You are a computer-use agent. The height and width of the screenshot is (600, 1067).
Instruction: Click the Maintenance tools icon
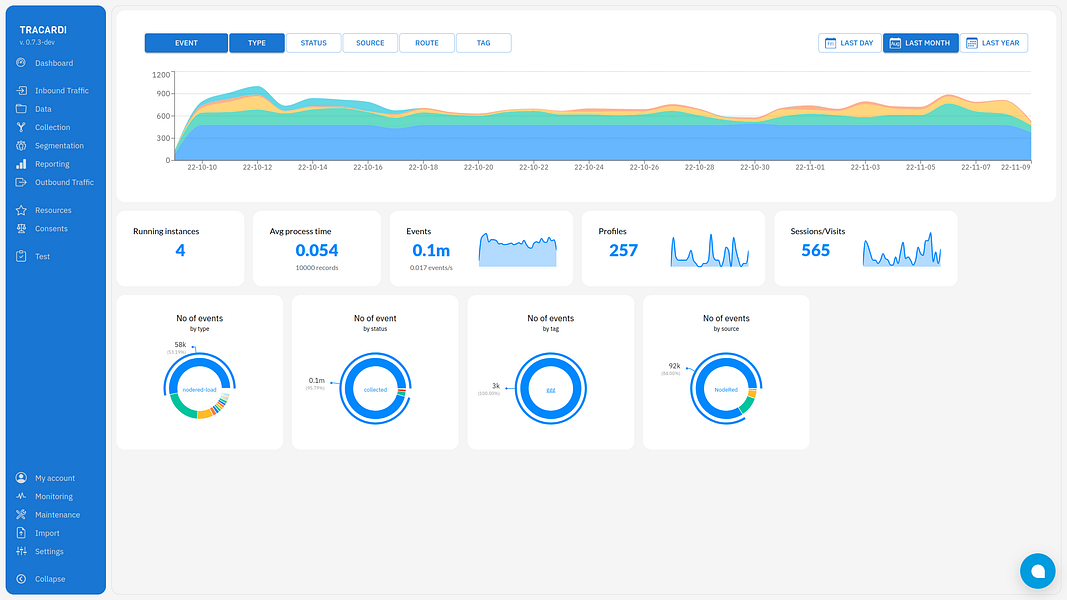point(21,514)
